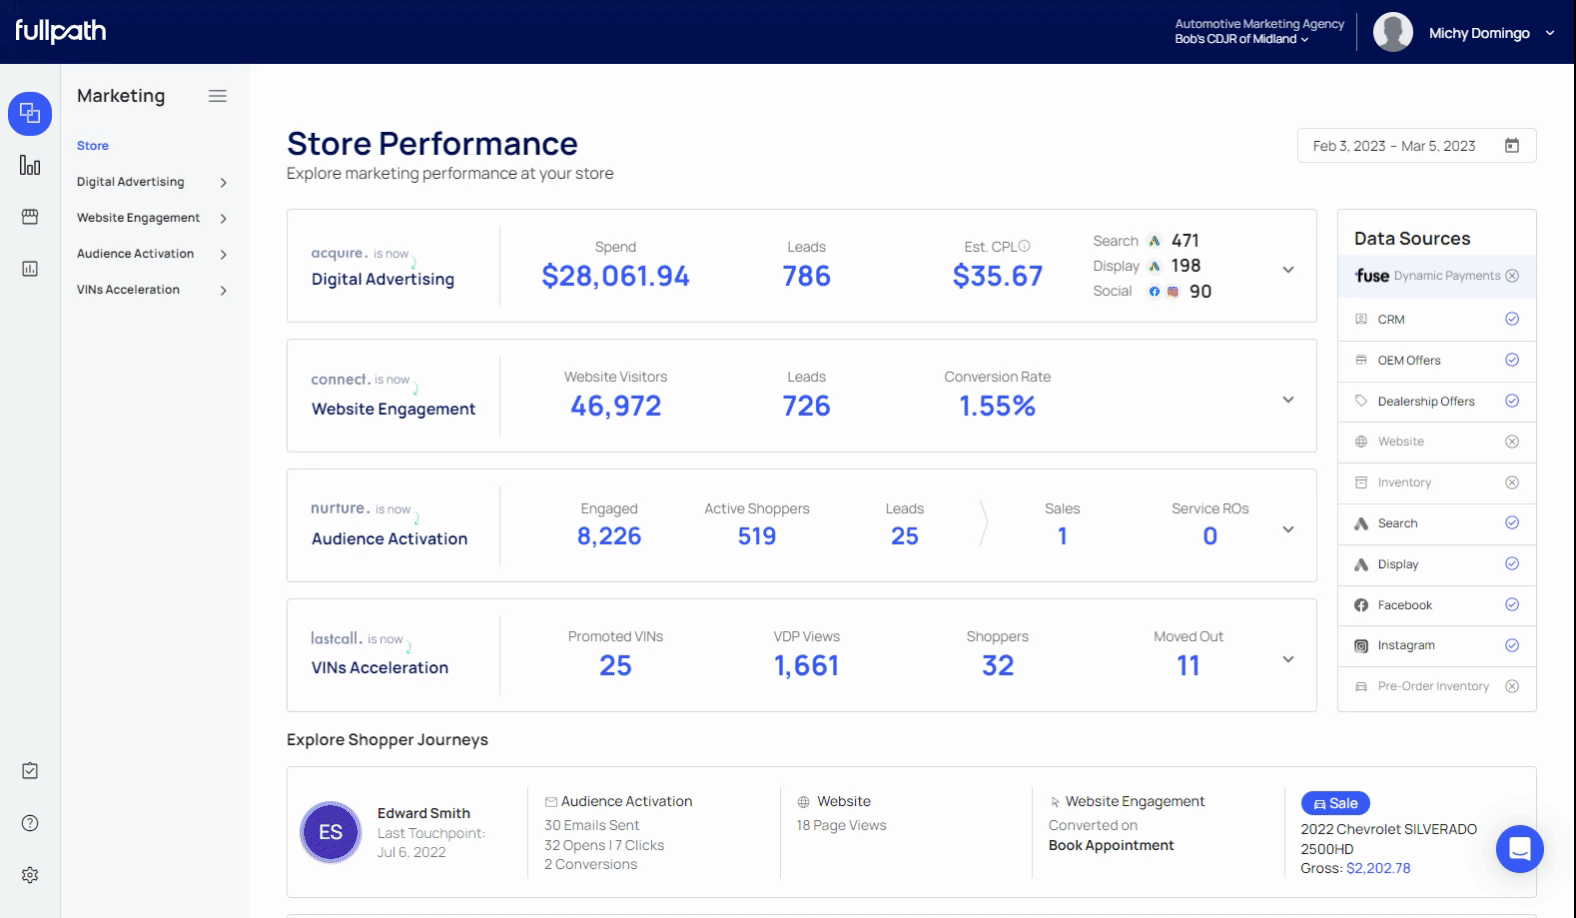Expand the VINs Acceleration performance card
The height and width of the screenshot is (918, 1576).
point(1288,660)
